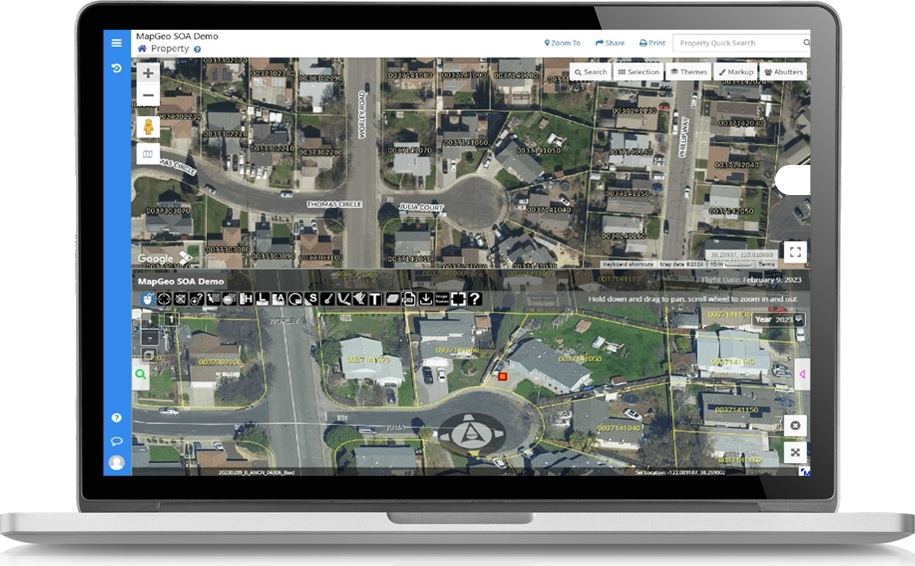Click the history icon in the blue sidebar
915x566 pixels.
point(117,68)
